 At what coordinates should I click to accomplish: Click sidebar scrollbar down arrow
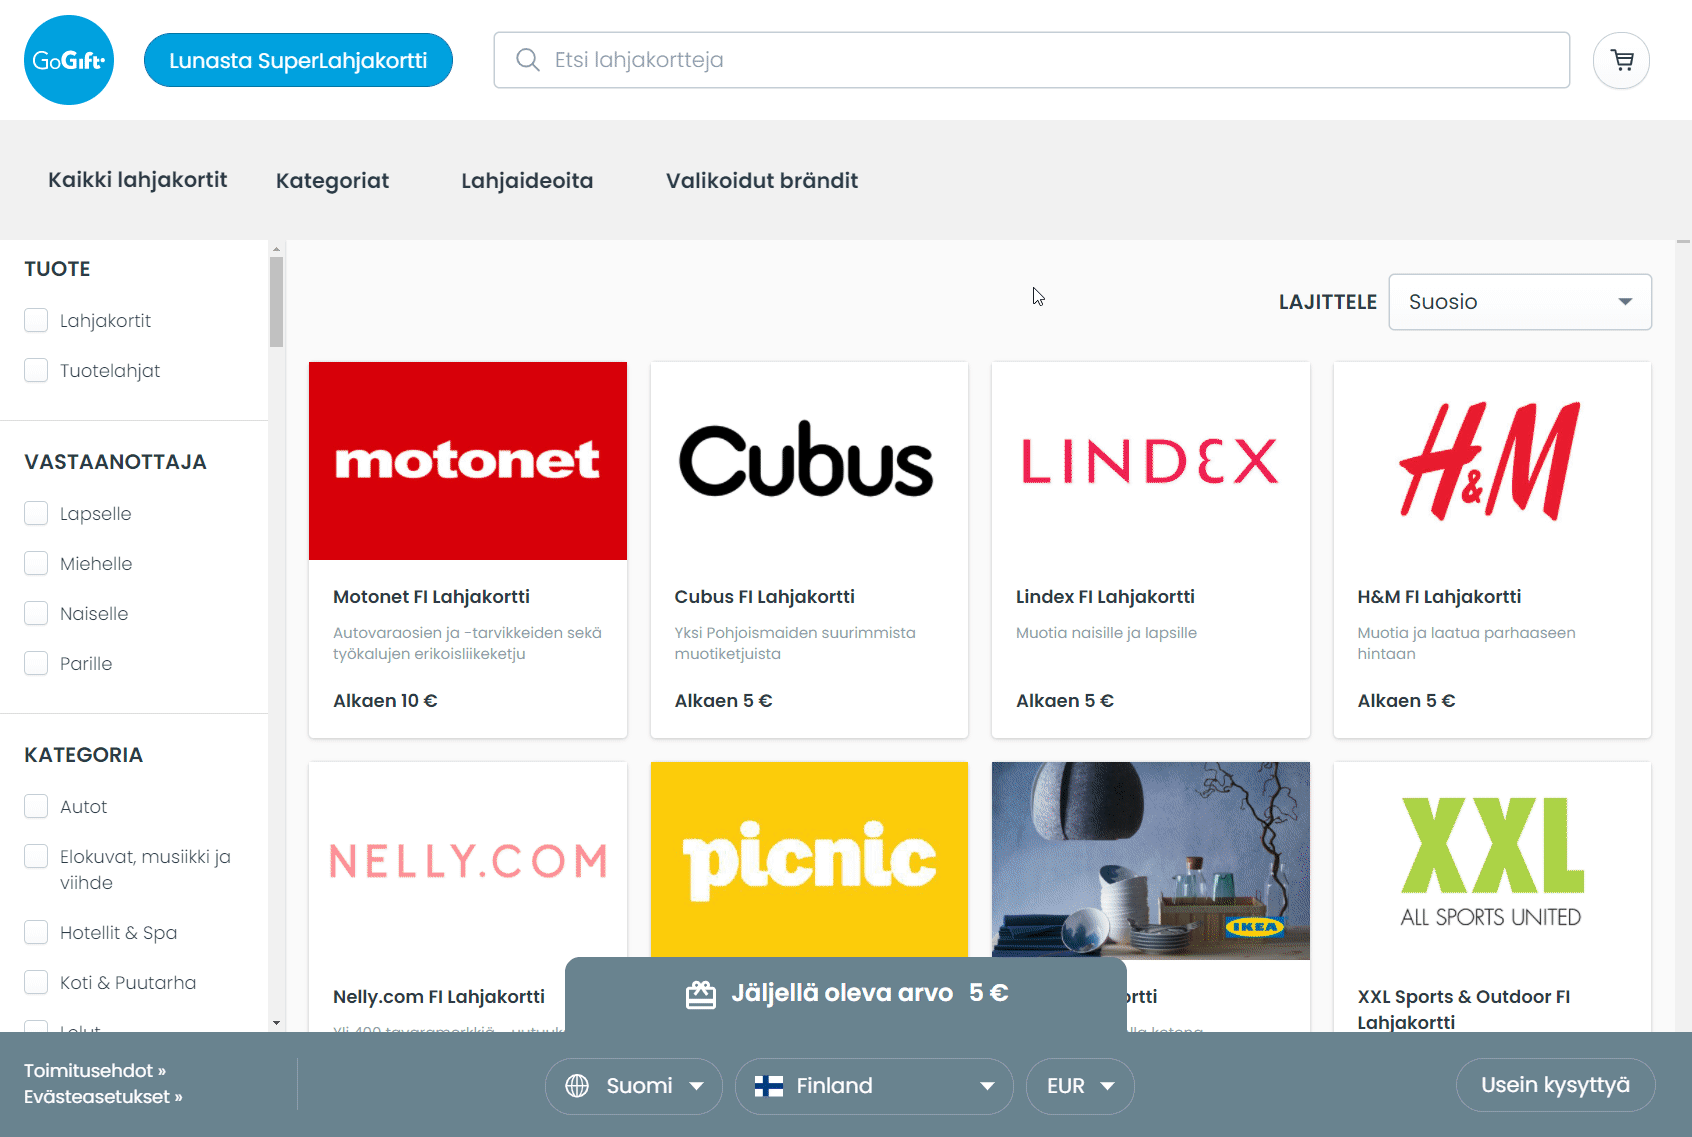(x=276, y=1023)
